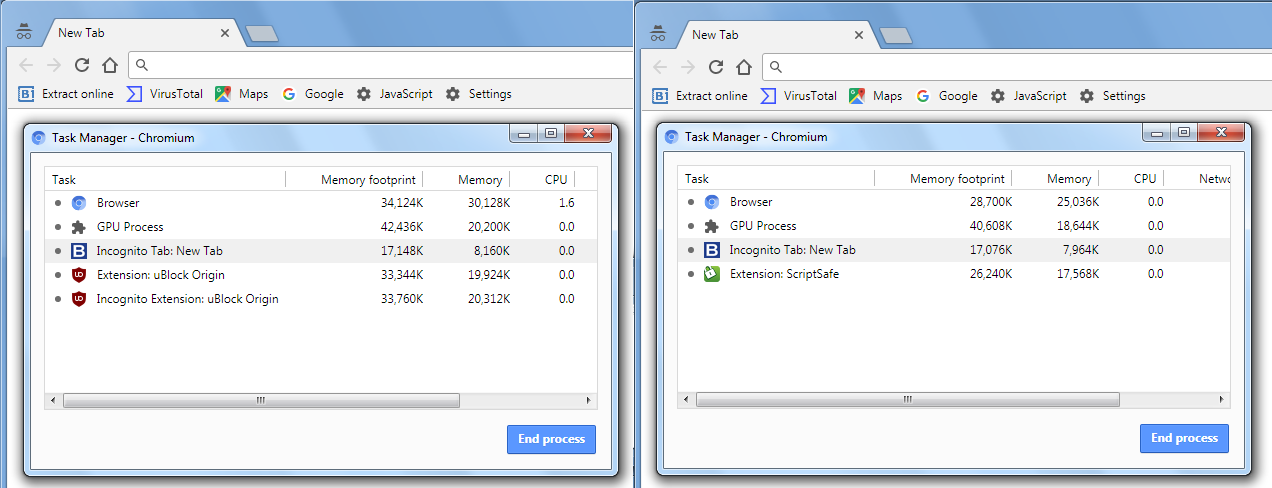The width and height of the screenshot is (1272, 488).
Task: Open the Extract online bookmark in the right window
Action: 700,96
